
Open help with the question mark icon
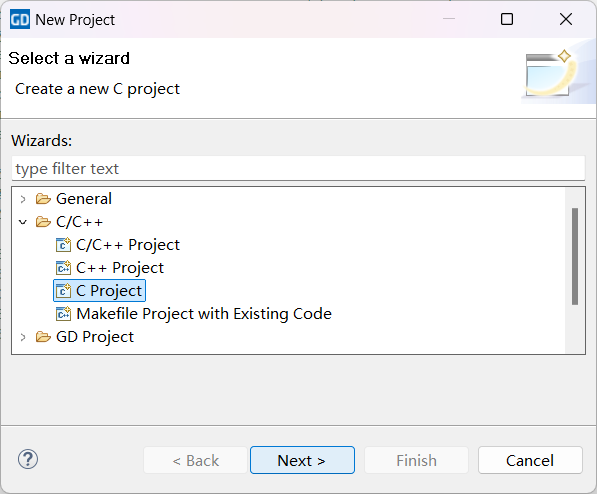click(x=28, y=459)
